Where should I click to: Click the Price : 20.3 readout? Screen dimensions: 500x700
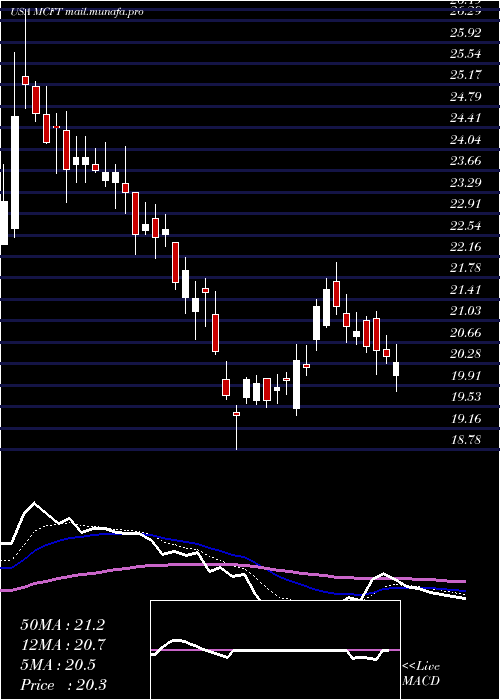[x=63, y=685]
